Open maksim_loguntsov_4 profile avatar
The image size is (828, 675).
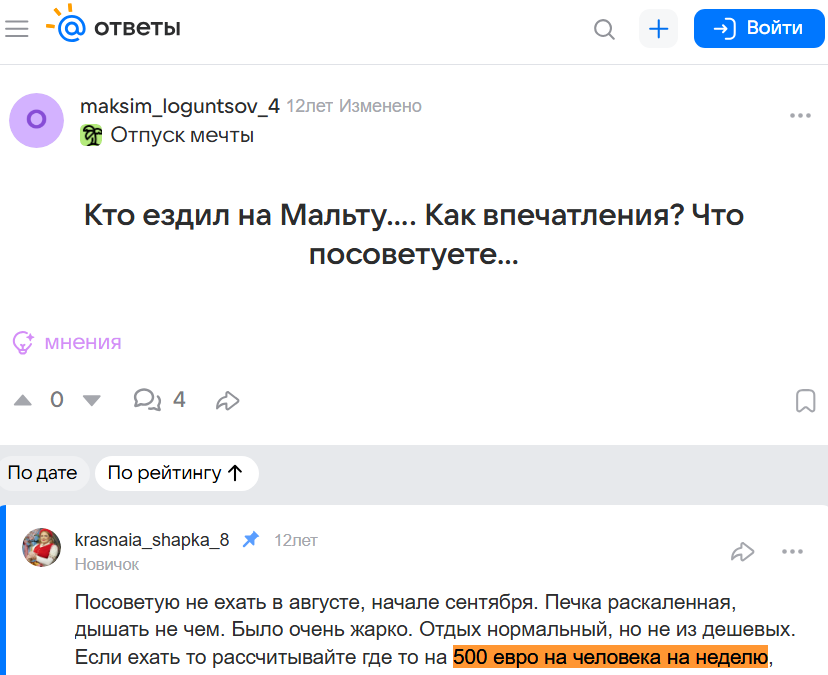point(37,120)
